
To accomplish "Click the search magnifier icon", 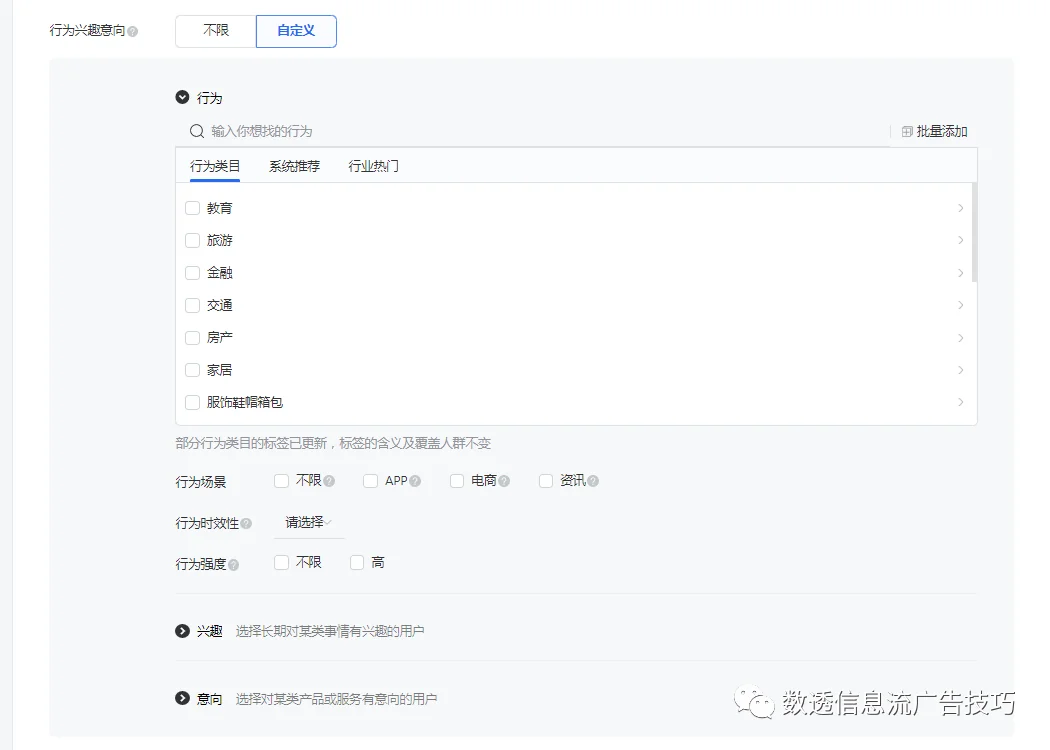I will (x=196, y=131).
